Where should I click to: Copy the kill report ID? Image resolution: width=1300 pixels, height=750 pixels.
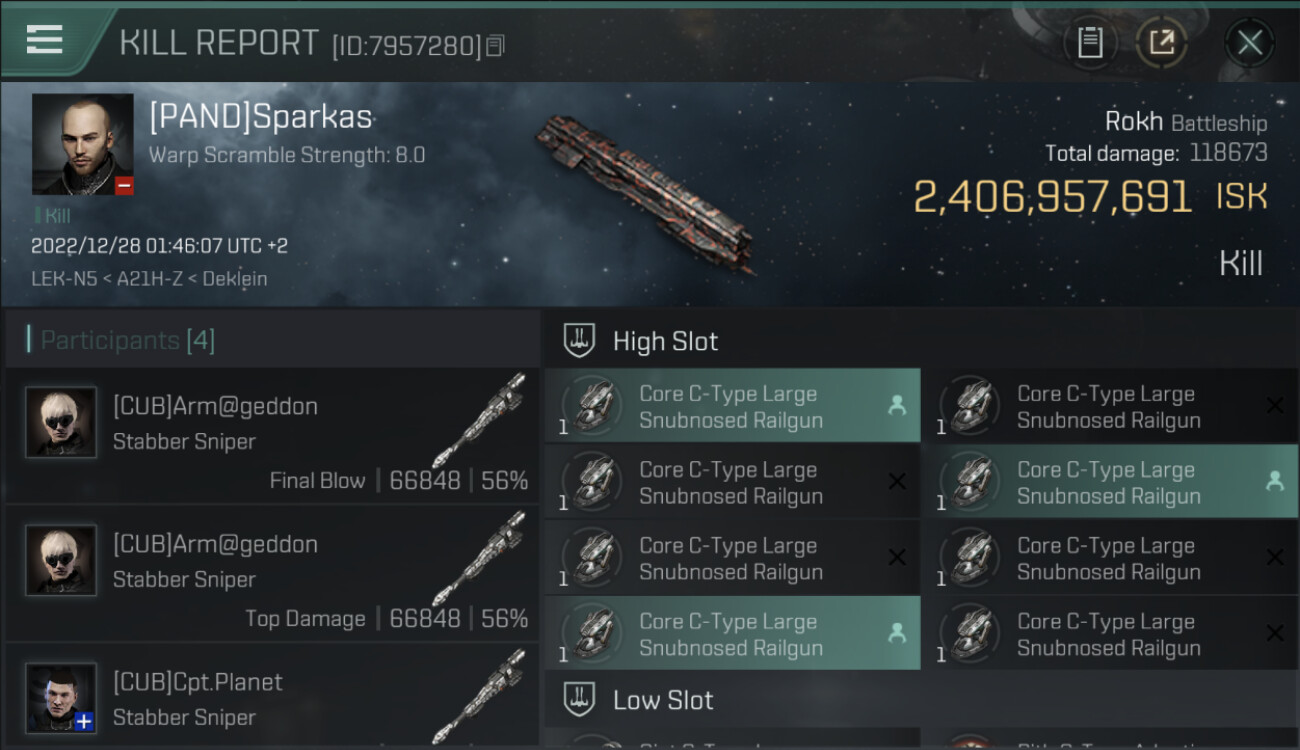click(x=496, y=45)
